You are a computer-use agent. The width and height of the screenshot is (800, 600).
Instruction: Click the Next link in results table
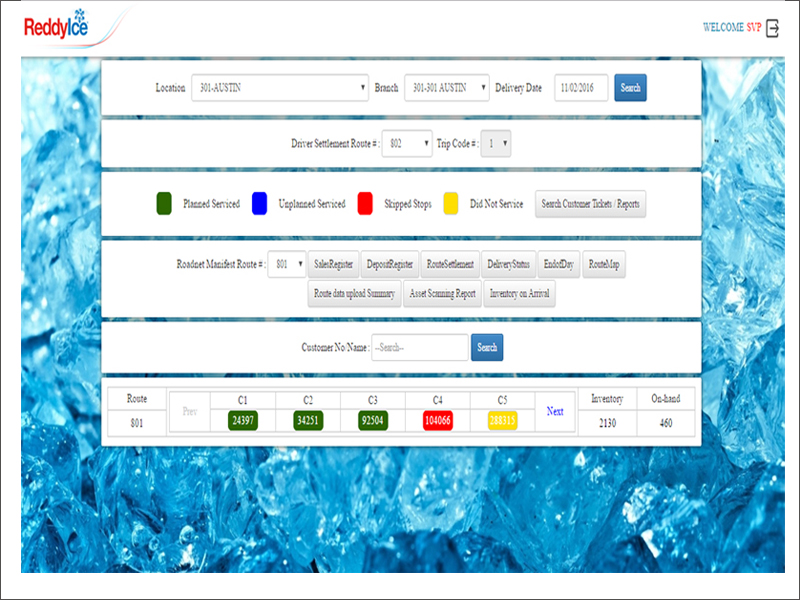click(554, 411)
